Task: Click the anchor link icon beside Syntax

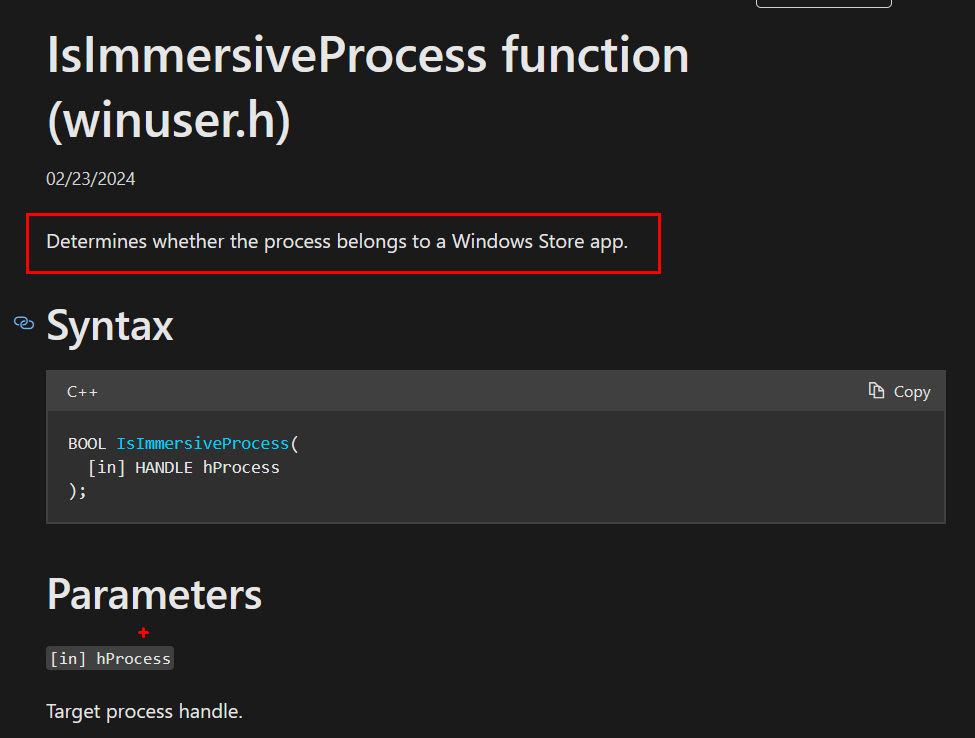Action: [x=24, y=323]
